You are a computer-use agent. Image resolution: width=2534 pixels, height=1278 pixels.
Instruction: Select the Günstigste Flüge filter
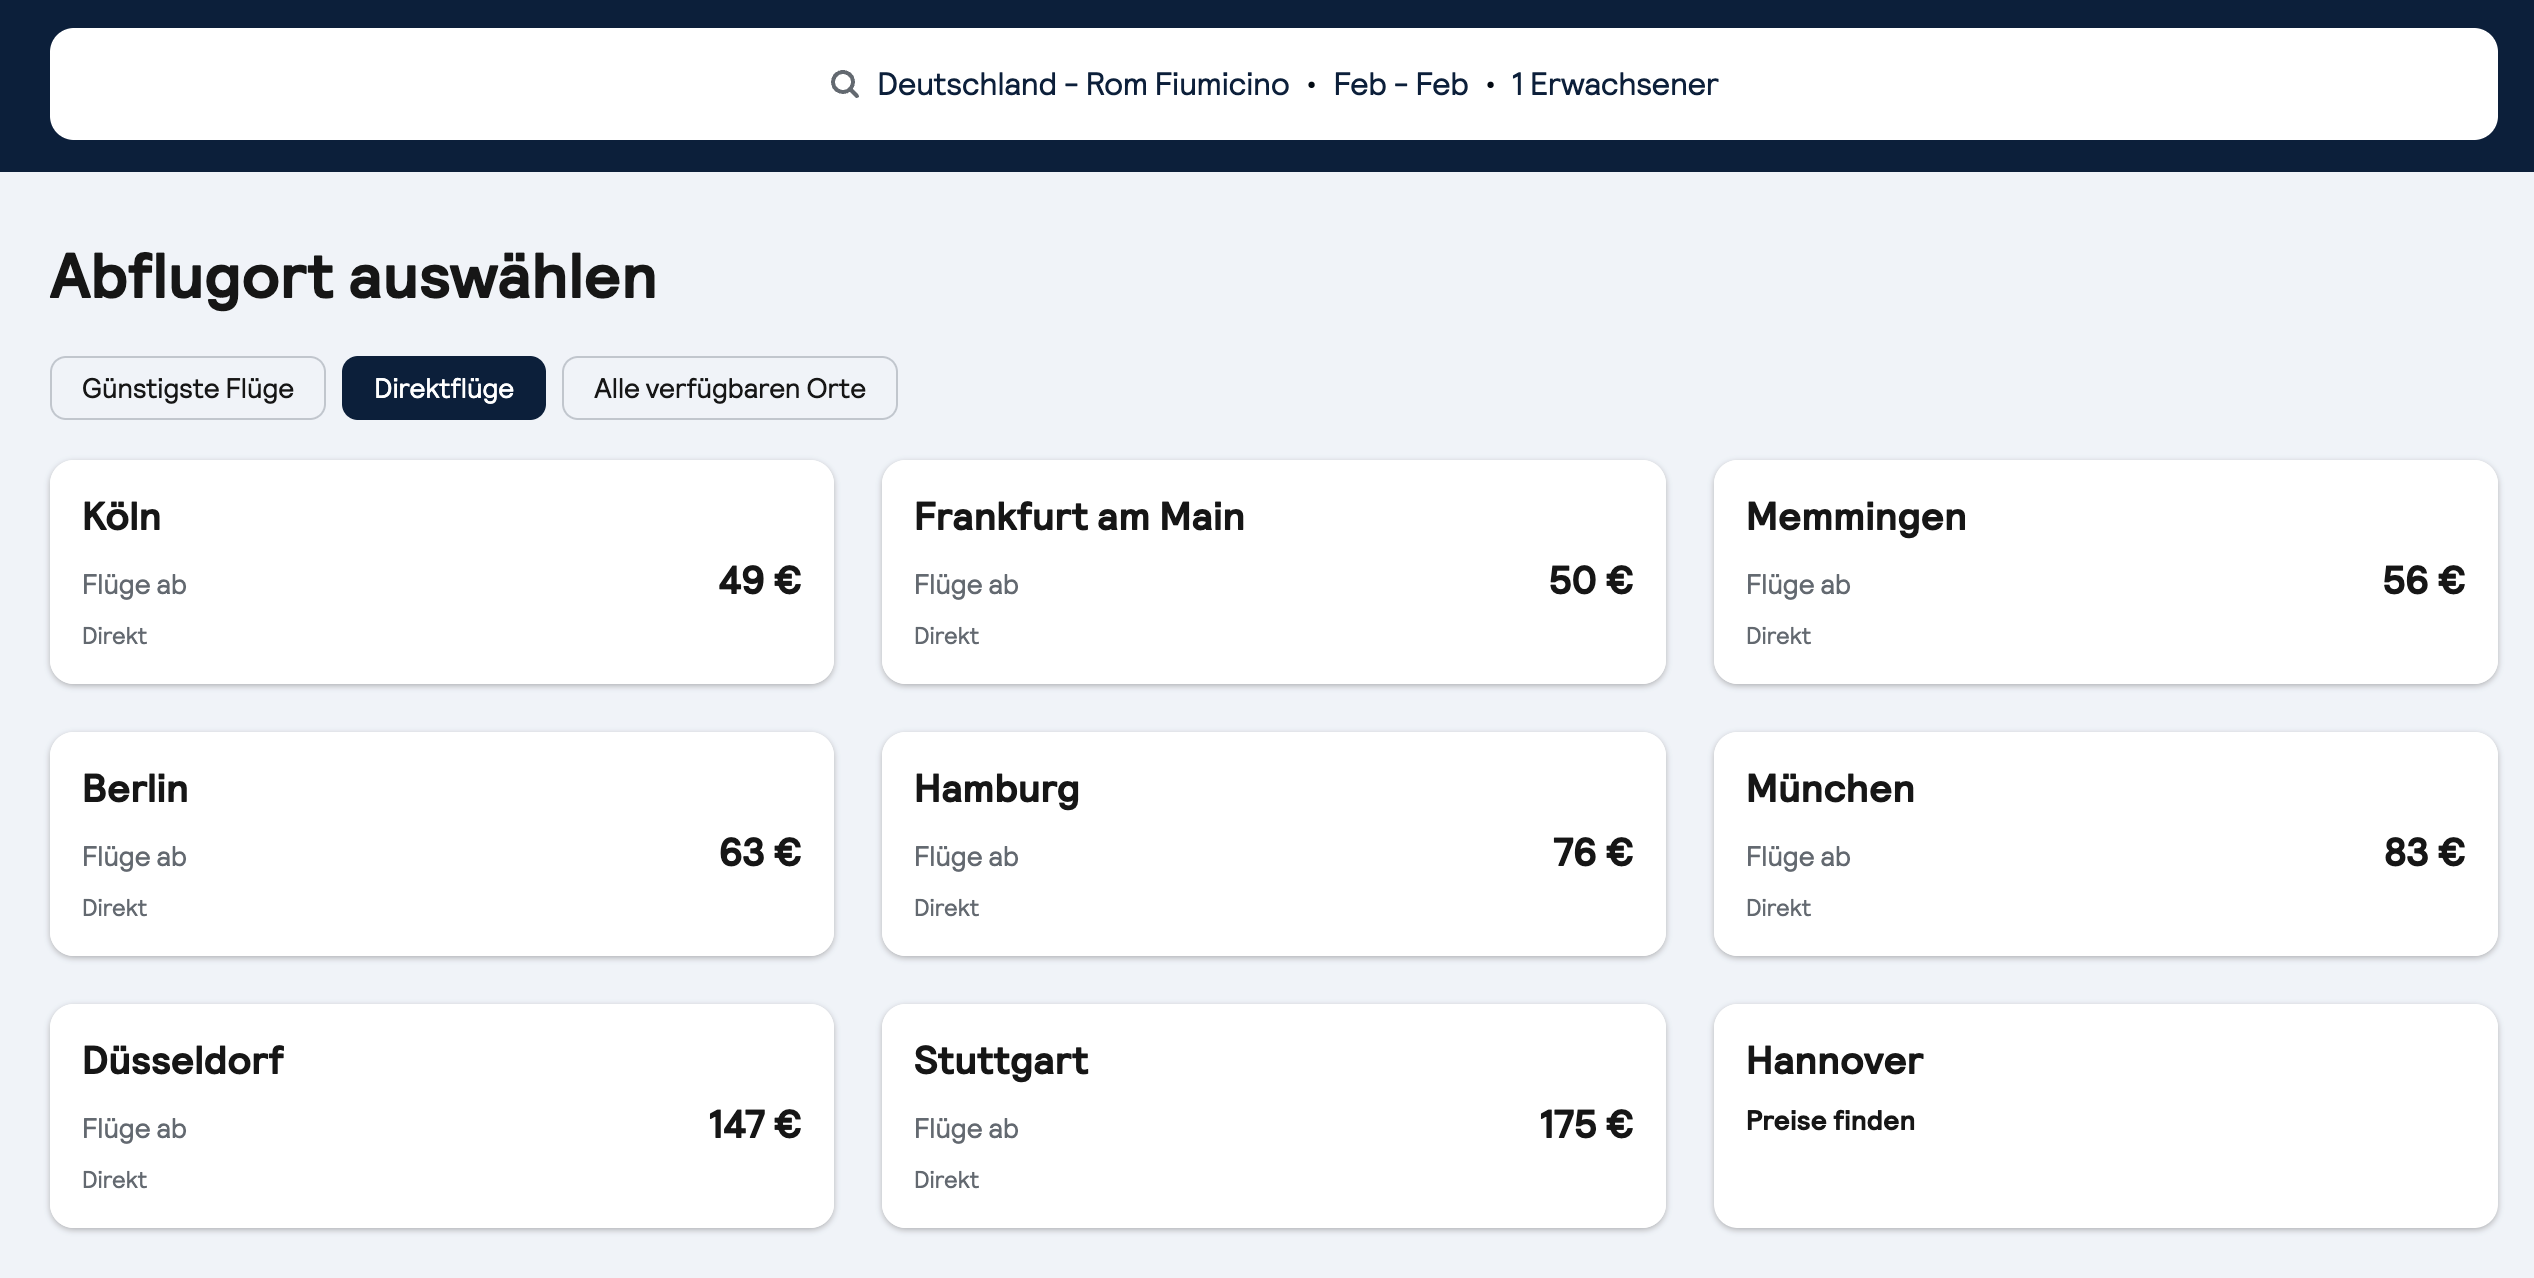pos(188,388)
